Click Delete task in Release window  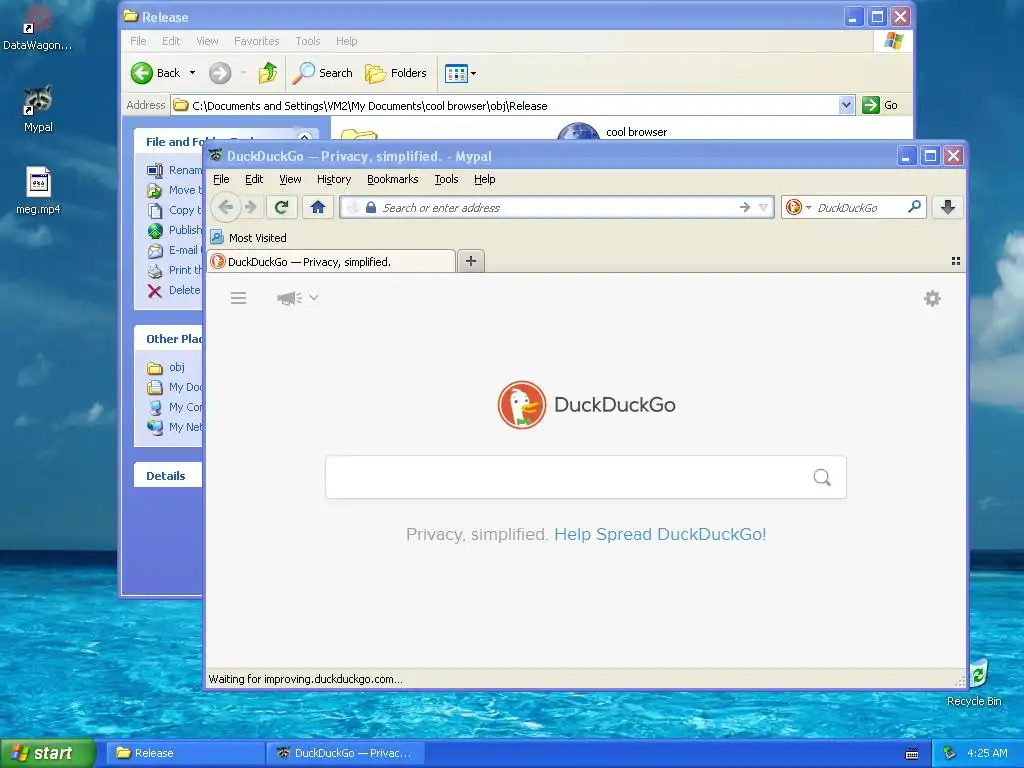tap(174, 291)
